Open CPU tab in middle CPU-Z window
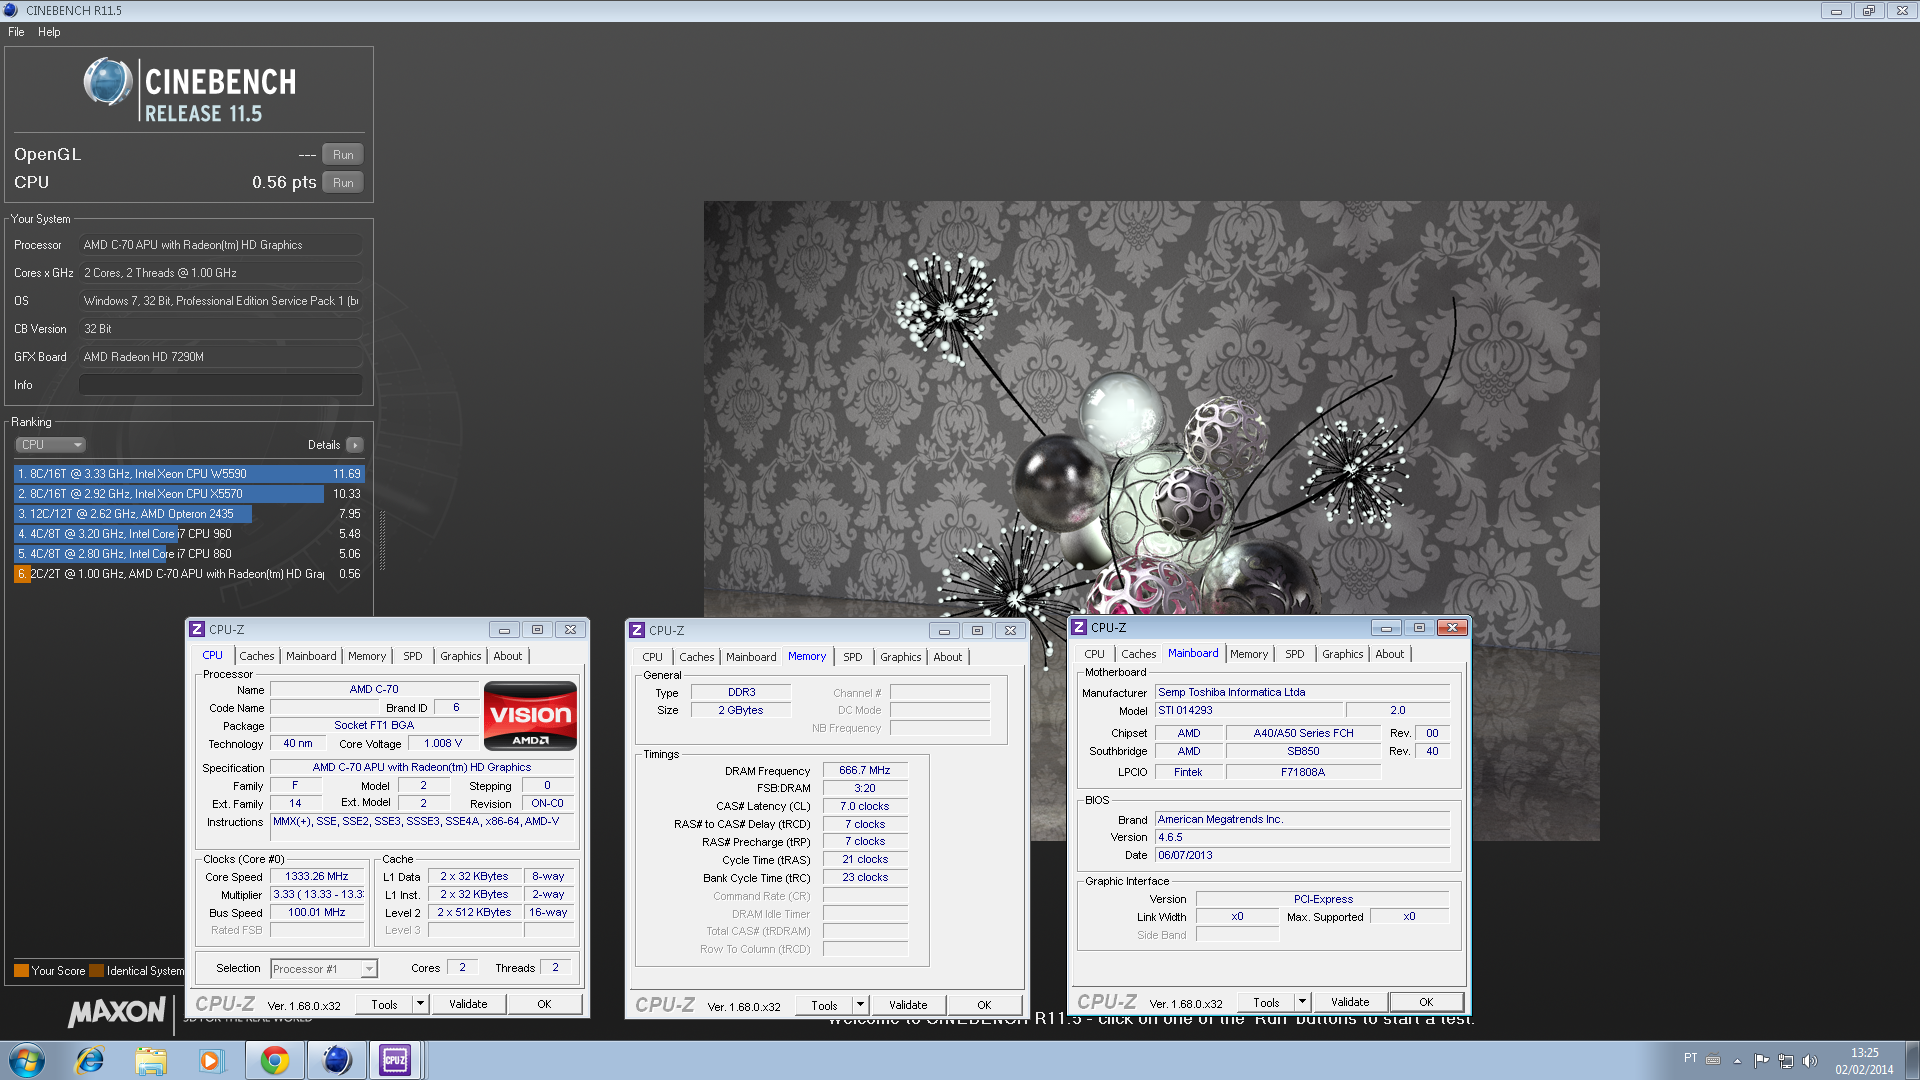The height and width of the screenshot is (1080, 1920). (x=652, y=657)
